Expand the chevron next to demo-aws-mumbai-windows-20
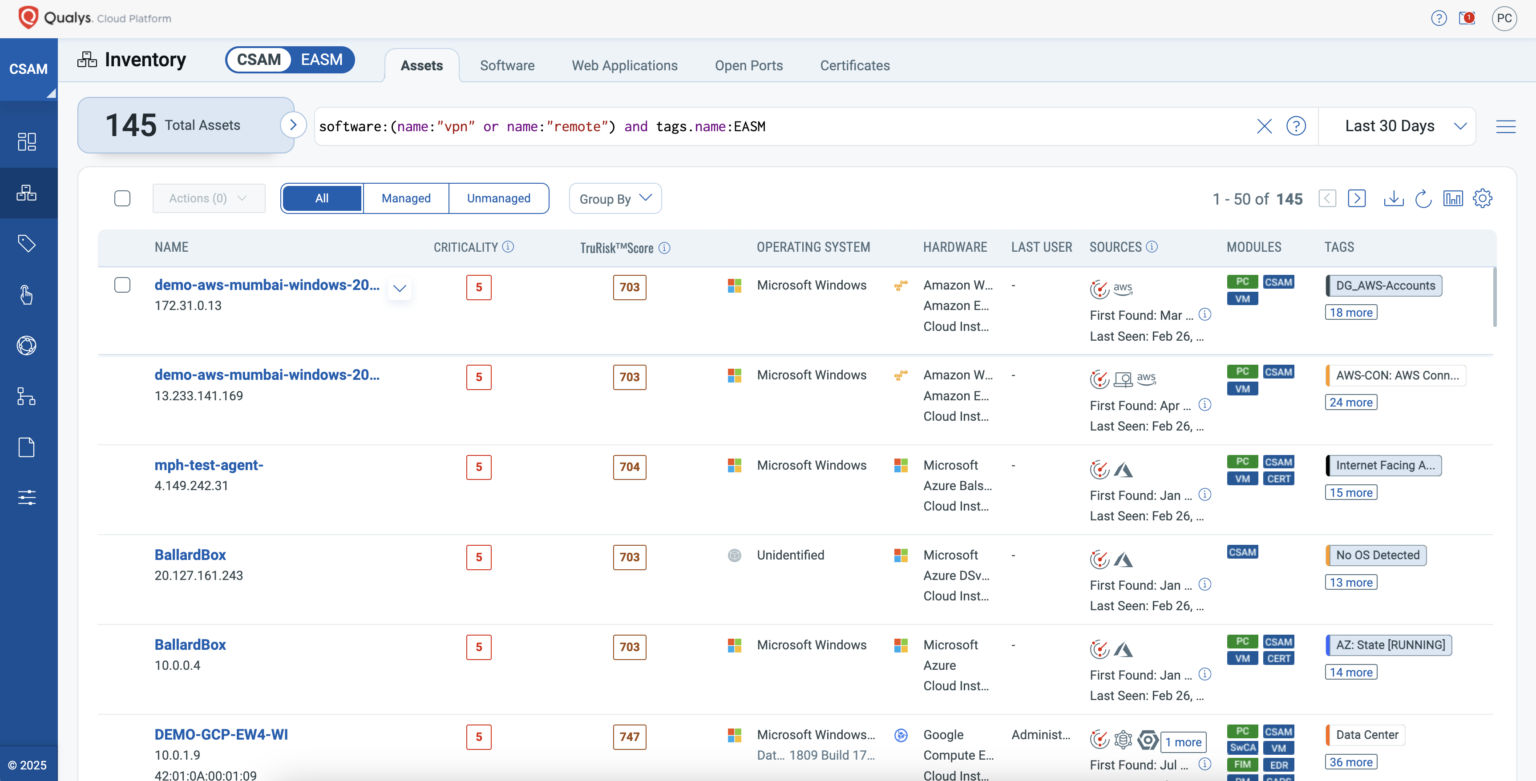Image resolution: width=1536 pixels, height=781 pixels. tap(399, 287)
